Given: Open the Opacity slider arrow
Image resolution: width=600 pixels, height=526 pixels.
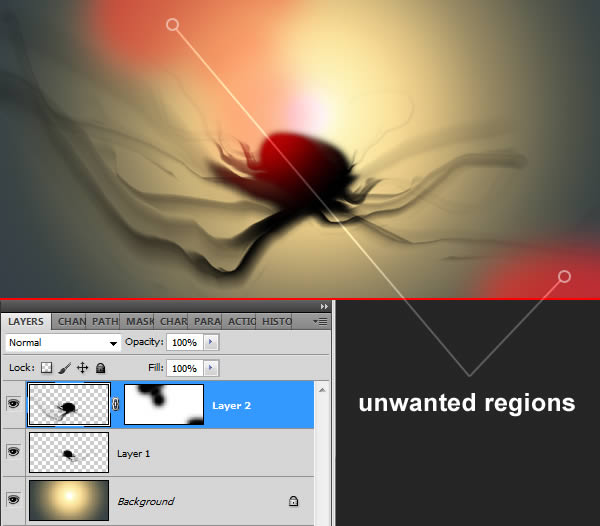Looking at the screenshot, I should (x=210, y=342).
